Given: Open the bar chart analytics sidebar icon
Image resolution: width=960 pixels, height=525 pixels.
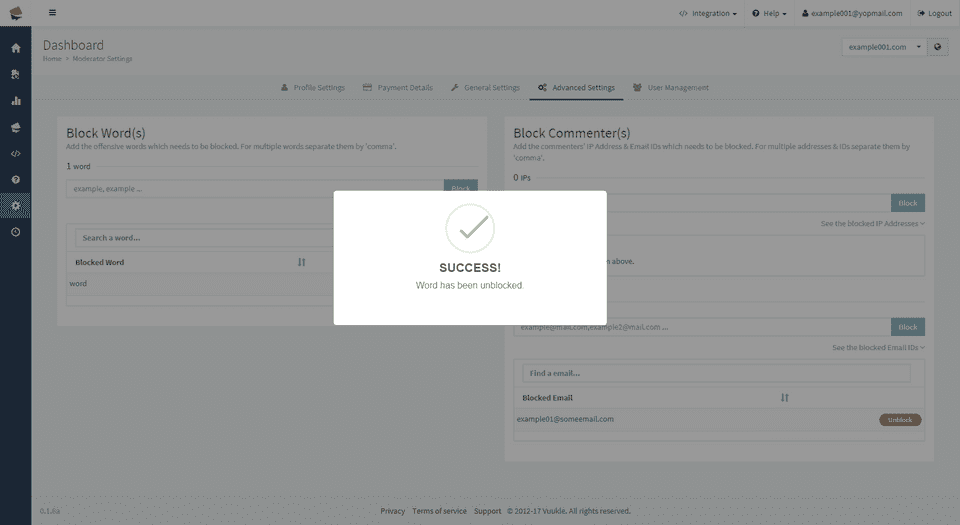Looking at the screenshot, I should (x=16, y=101).
